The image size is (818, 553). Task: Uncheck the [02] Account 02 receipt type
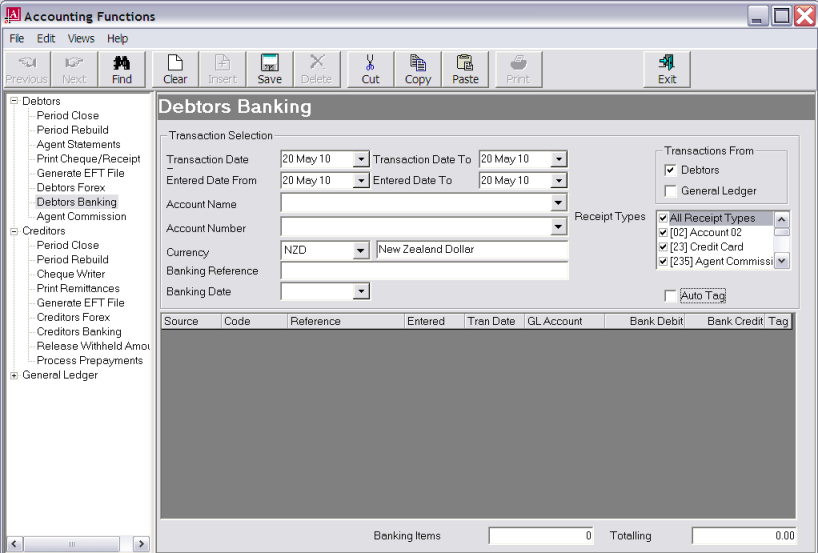663,233
